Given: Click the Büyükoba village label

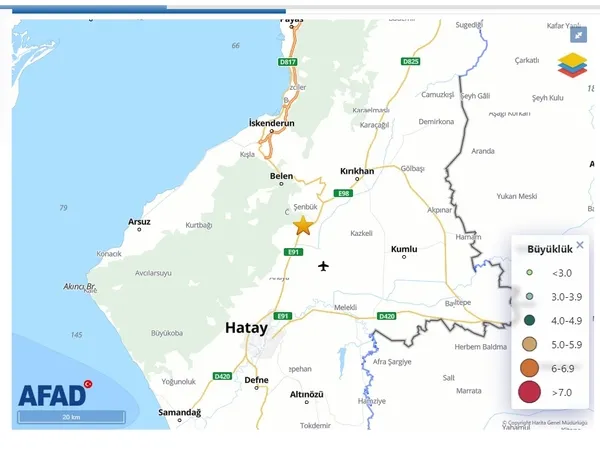Looking at the screenshot, I should (167, 333).
